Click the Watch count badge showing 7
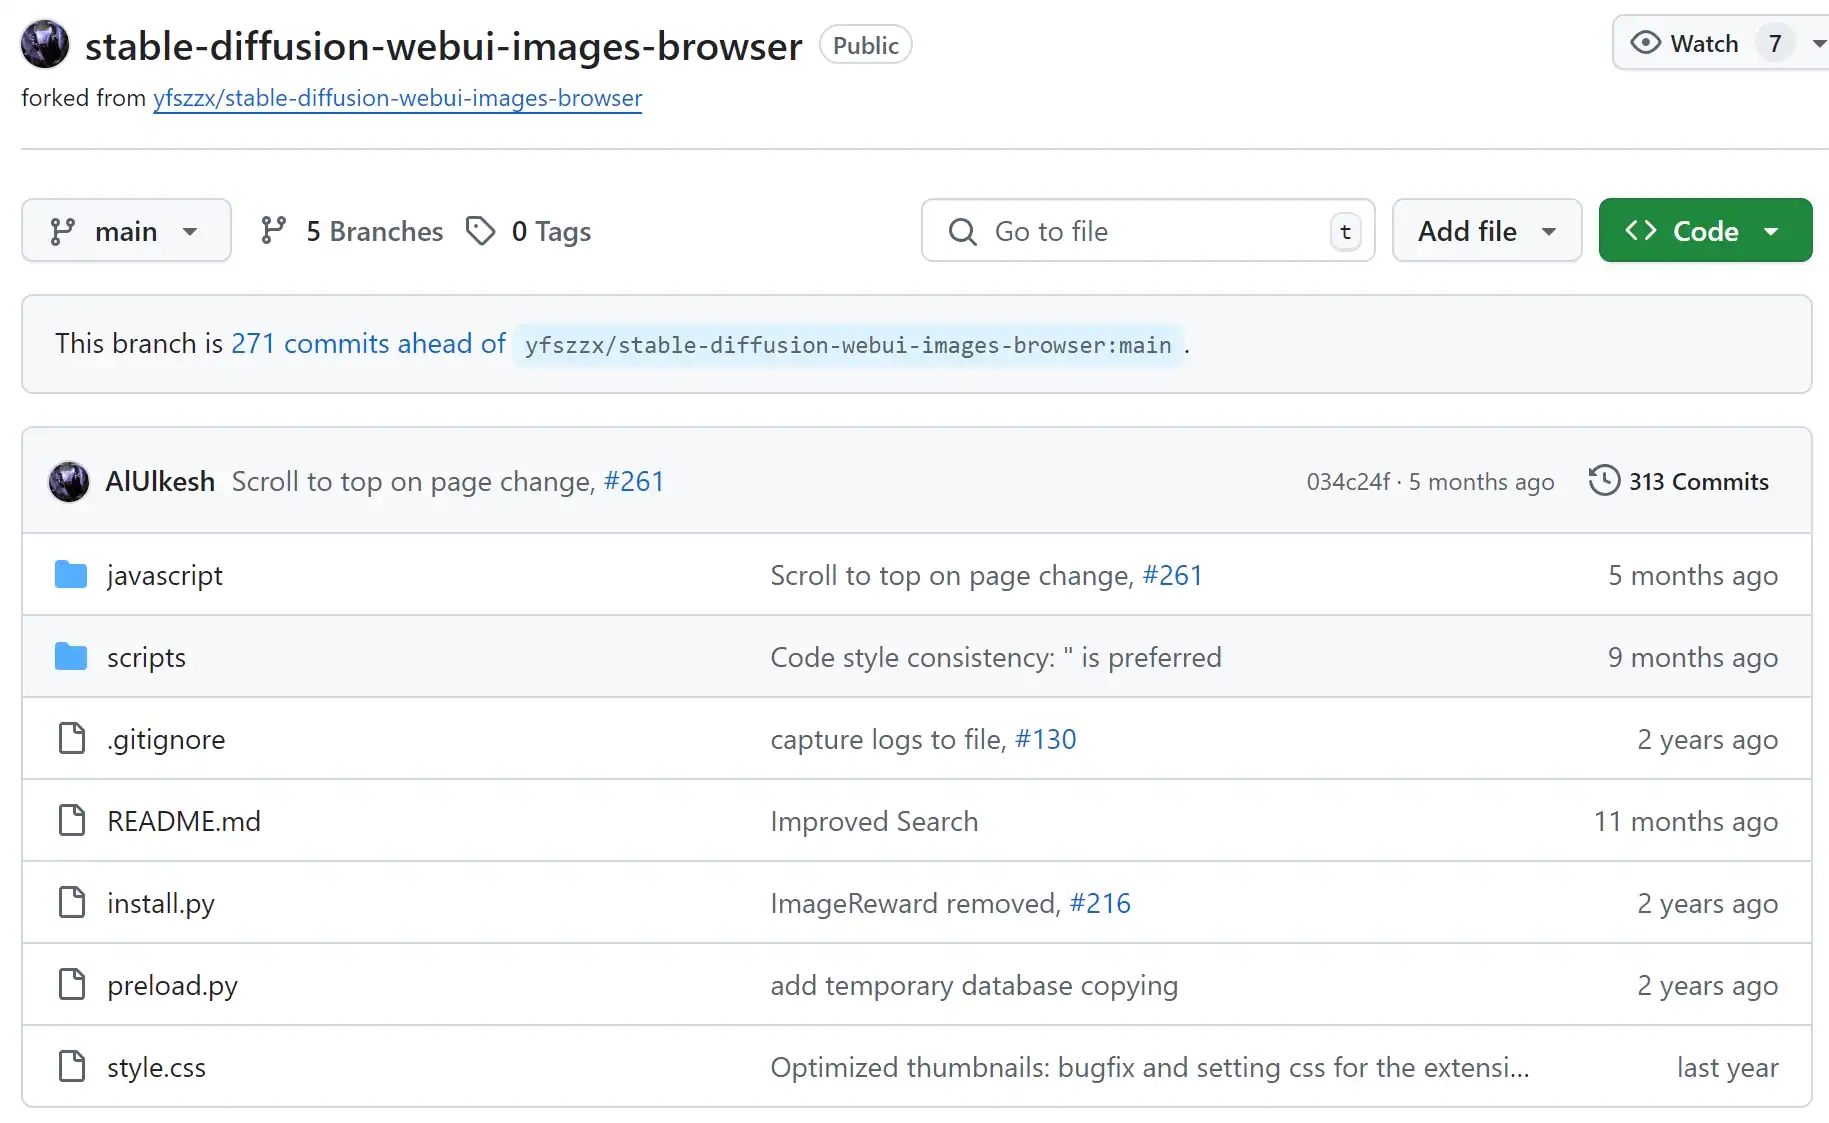Screen dimensions: 1829x1123 pos(1775,43)
